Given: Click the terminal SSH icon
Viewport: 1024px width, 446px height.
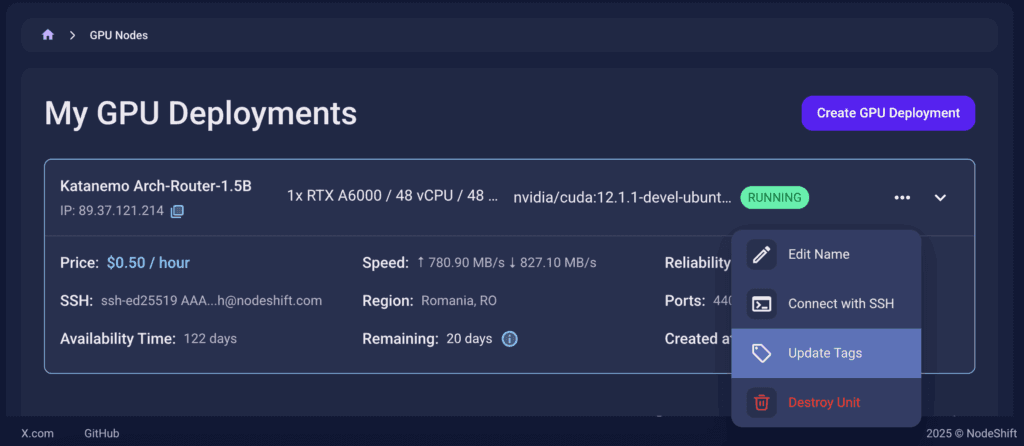Looking at the screenshot, I should (762, 304).
